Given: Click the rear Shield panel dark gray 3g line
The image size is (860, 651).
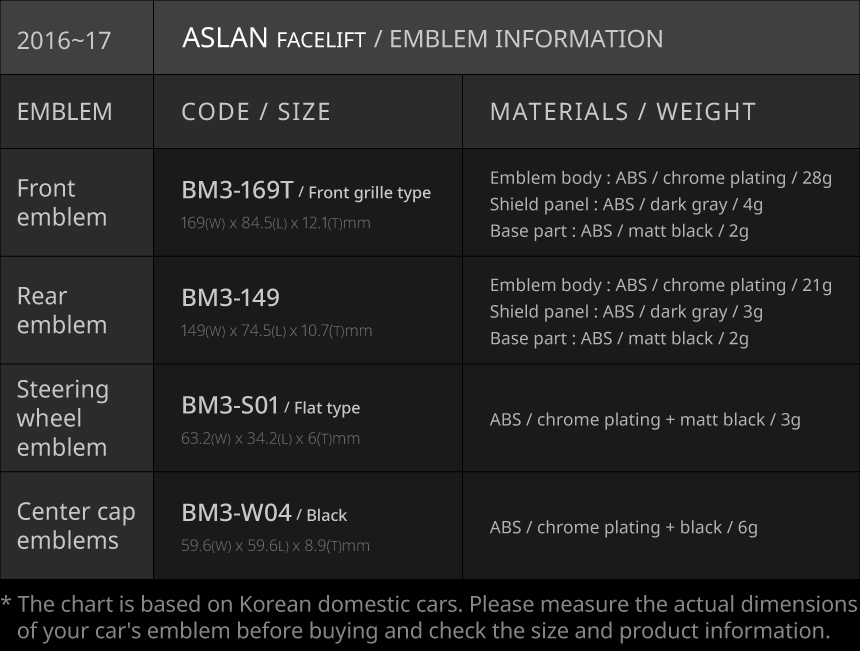Looking at the screenshot, I should [x=626, y=312].
